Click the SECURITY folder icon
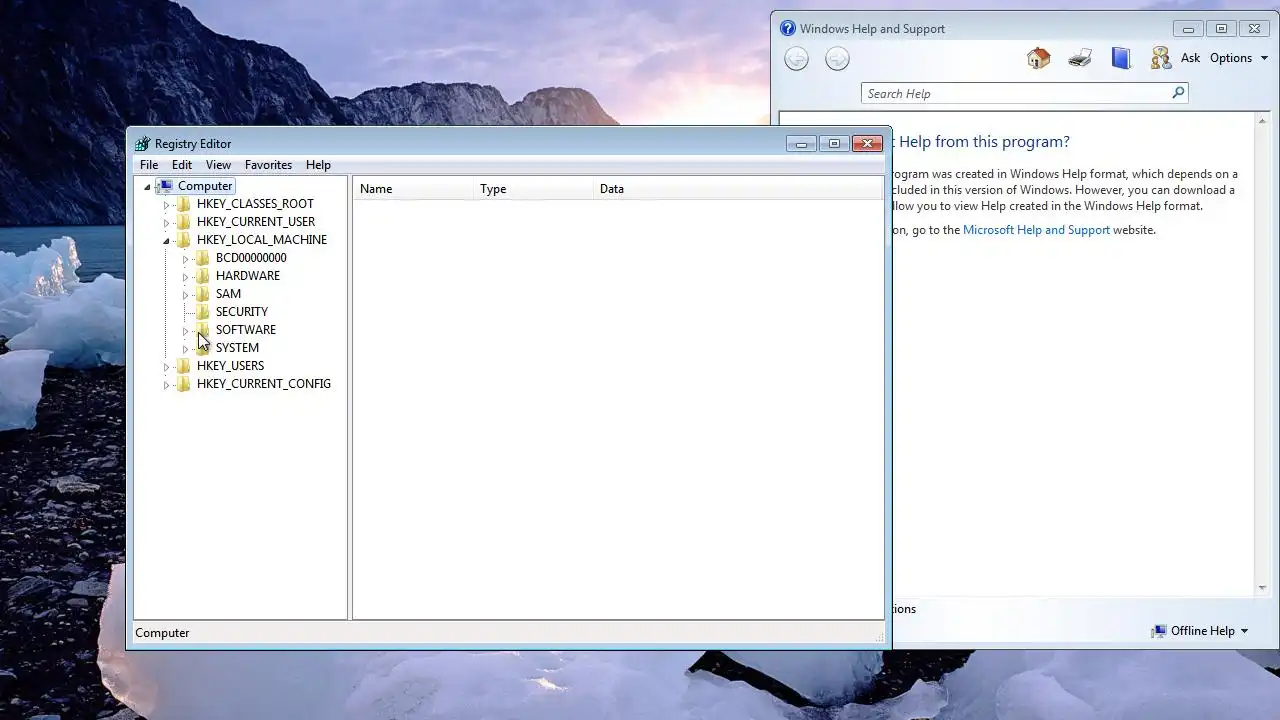 point(202,312)
